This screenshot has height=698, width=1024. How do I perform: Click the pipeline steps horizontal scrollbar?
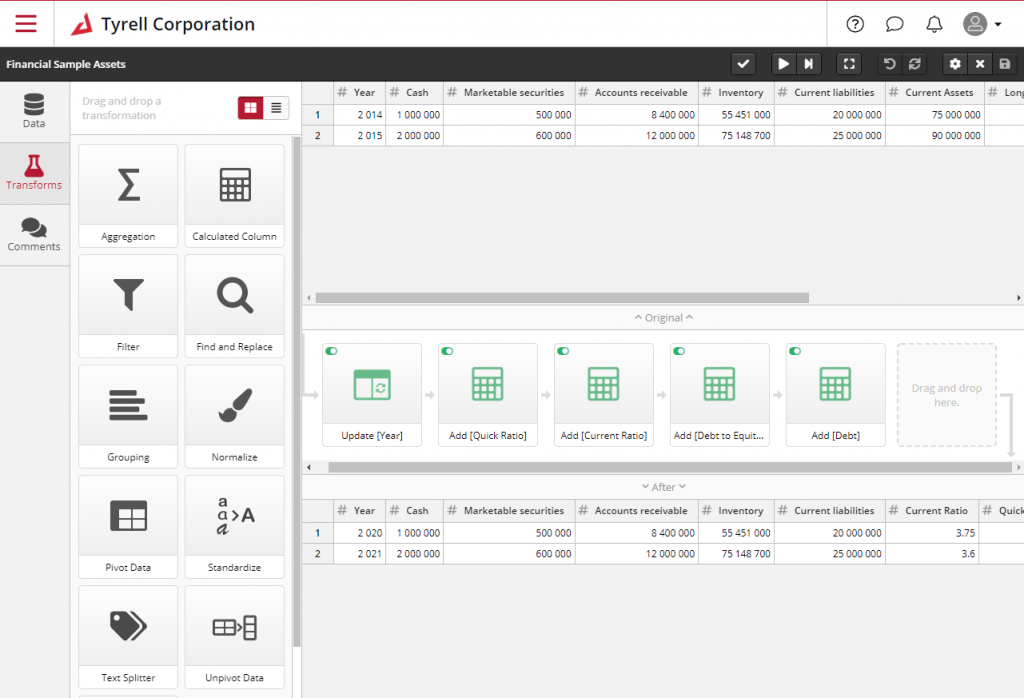[x=670, y=467]
